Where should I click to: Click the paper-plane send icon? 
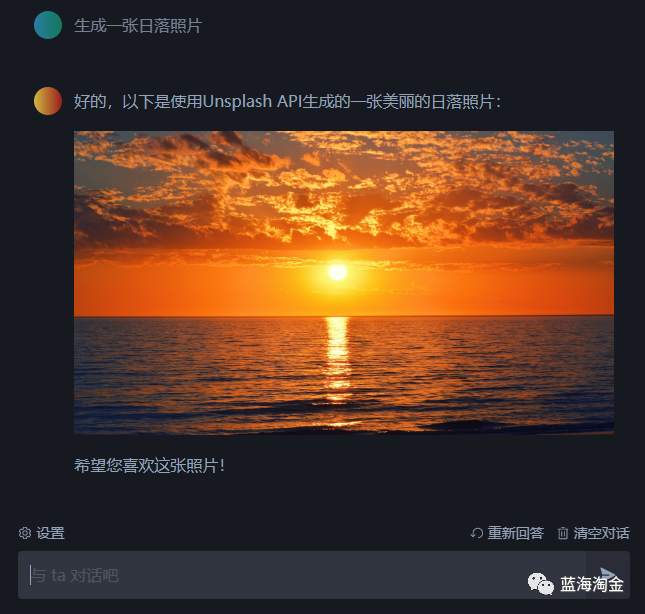[x=608, y=574]
